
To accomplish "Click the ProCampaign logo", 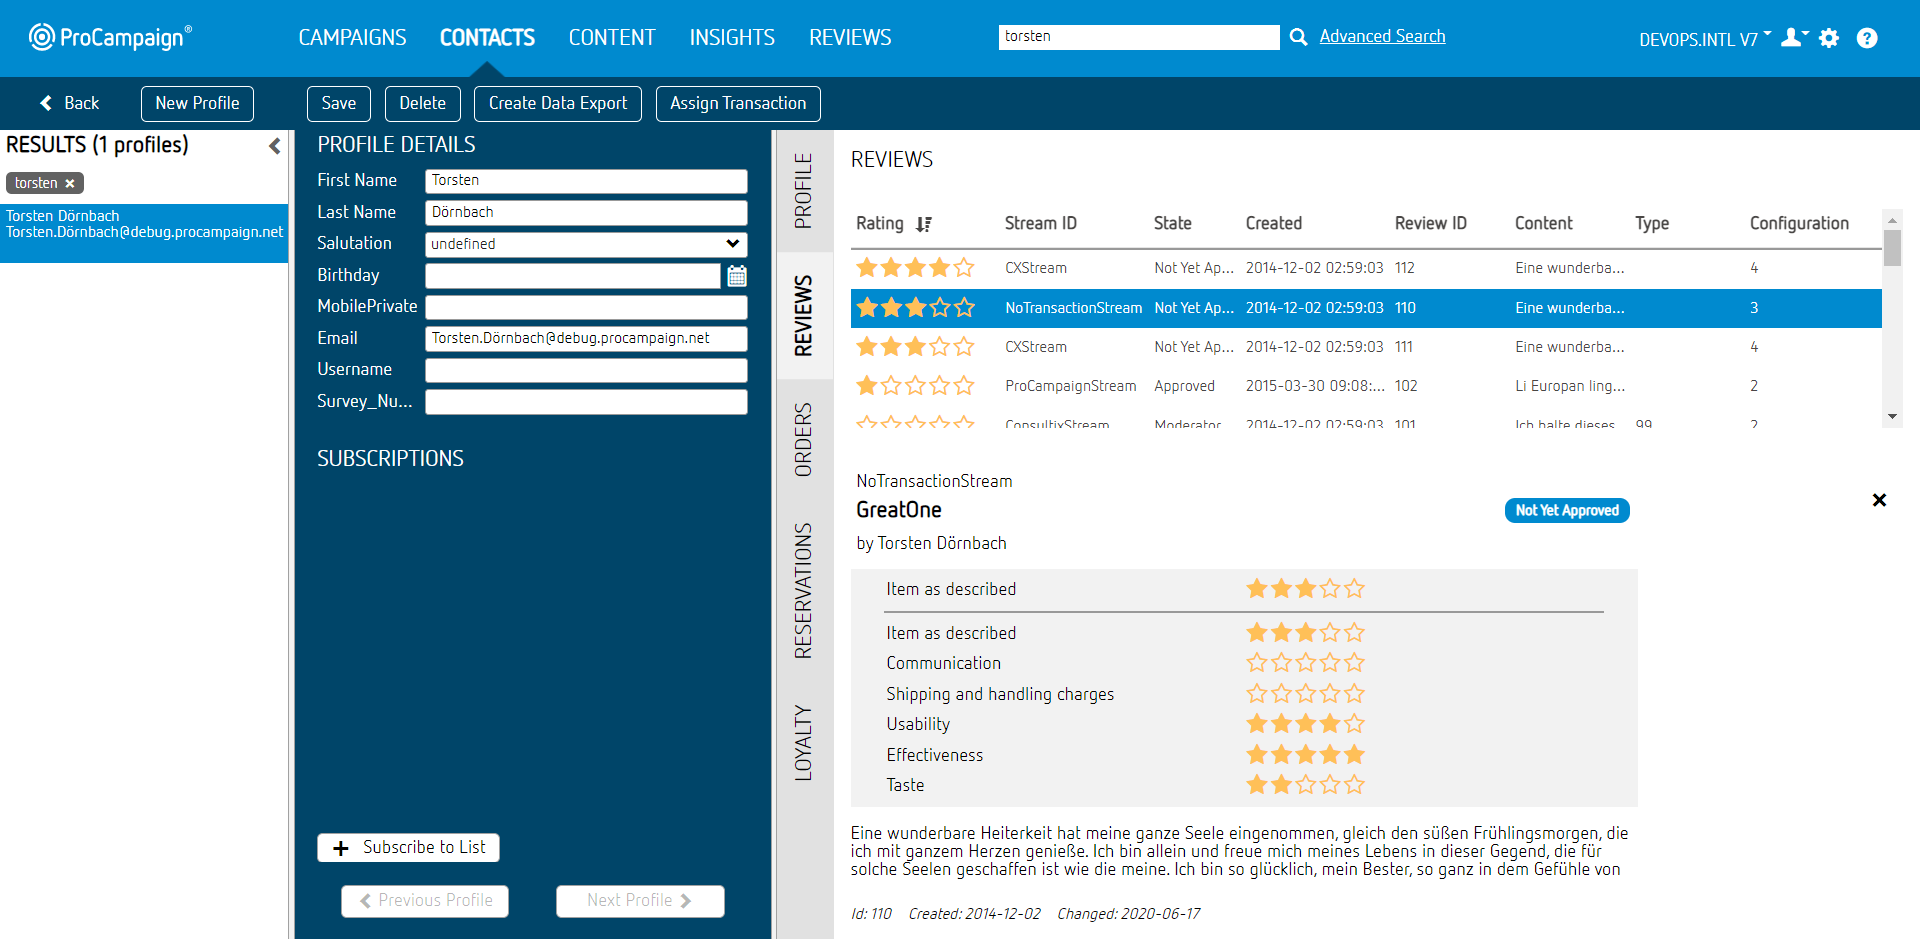I will [110, 37].
